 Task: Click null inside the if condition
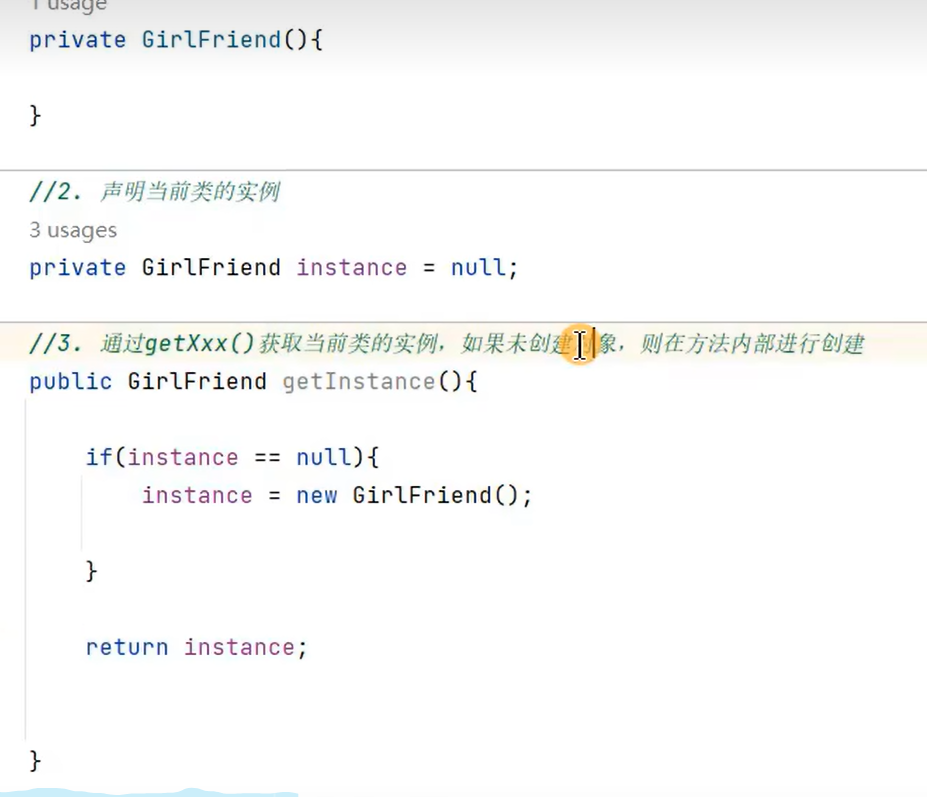[323, 457]
